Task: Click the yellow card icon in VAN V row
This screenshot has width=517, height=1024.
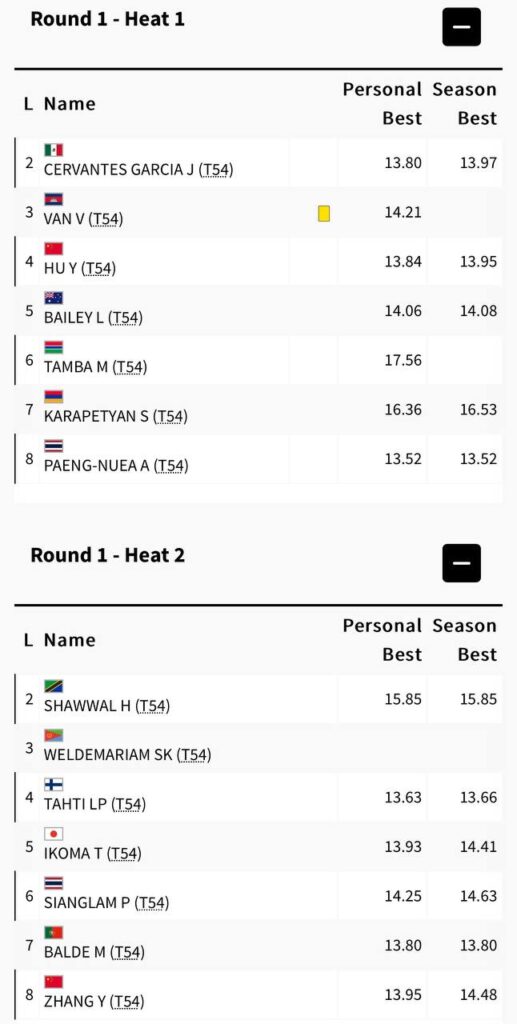Action: click(x=324, y=213)
